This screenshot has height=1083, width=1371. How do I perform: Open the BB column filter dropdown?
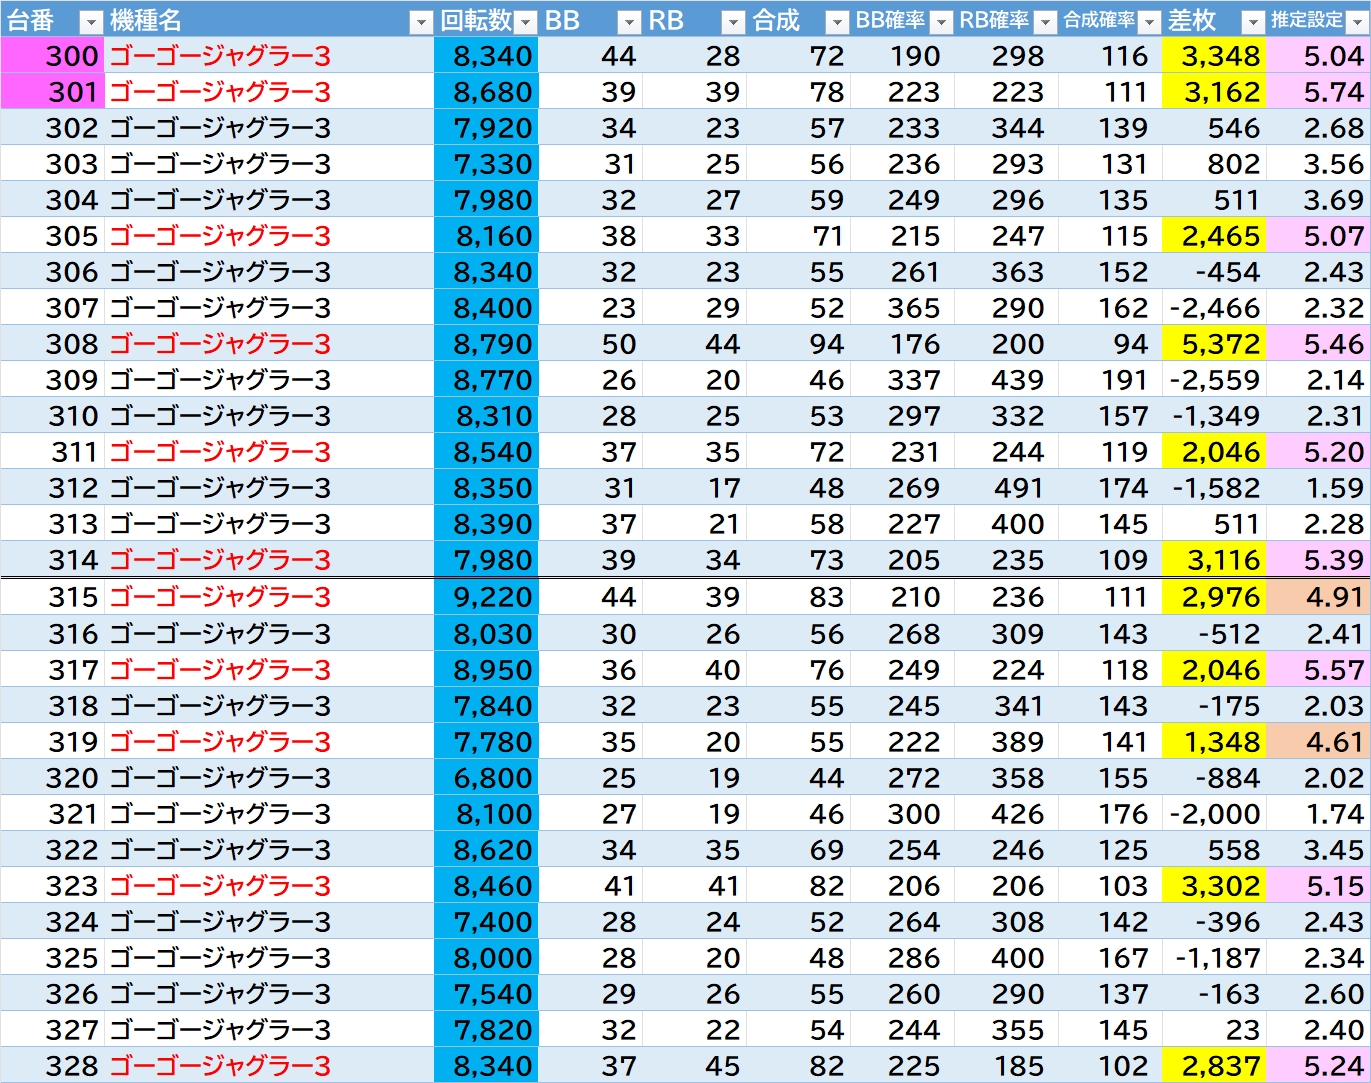[x=629, y=22]
